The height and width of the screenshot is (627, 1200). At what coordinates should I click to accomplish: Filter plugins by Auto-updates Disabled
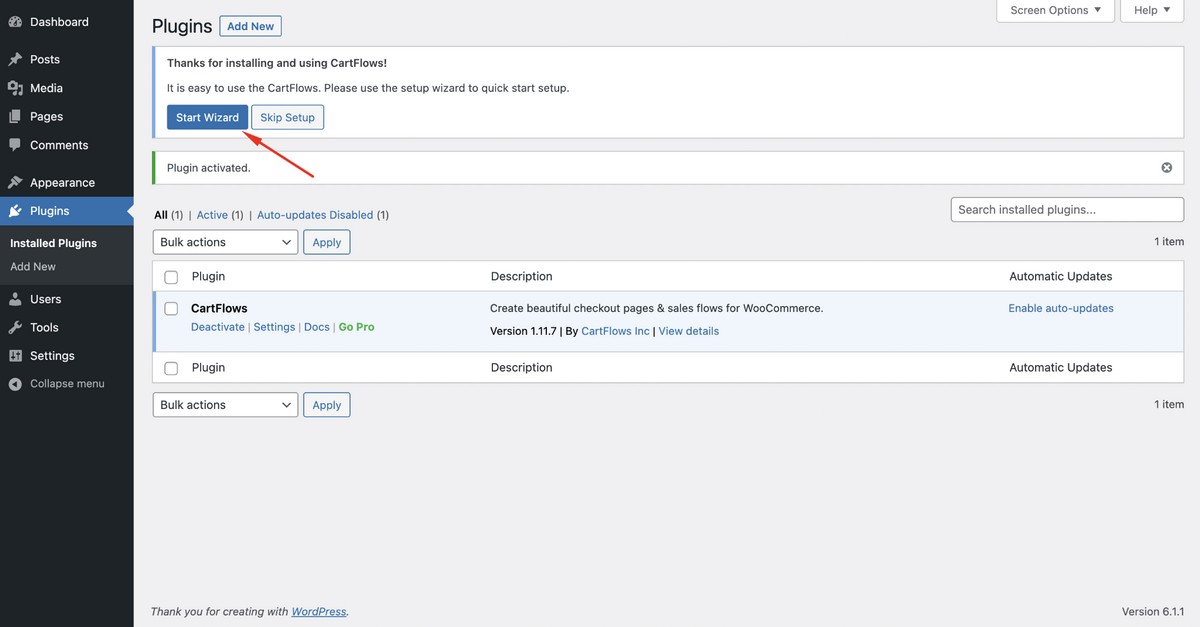[x=315, y=215]
